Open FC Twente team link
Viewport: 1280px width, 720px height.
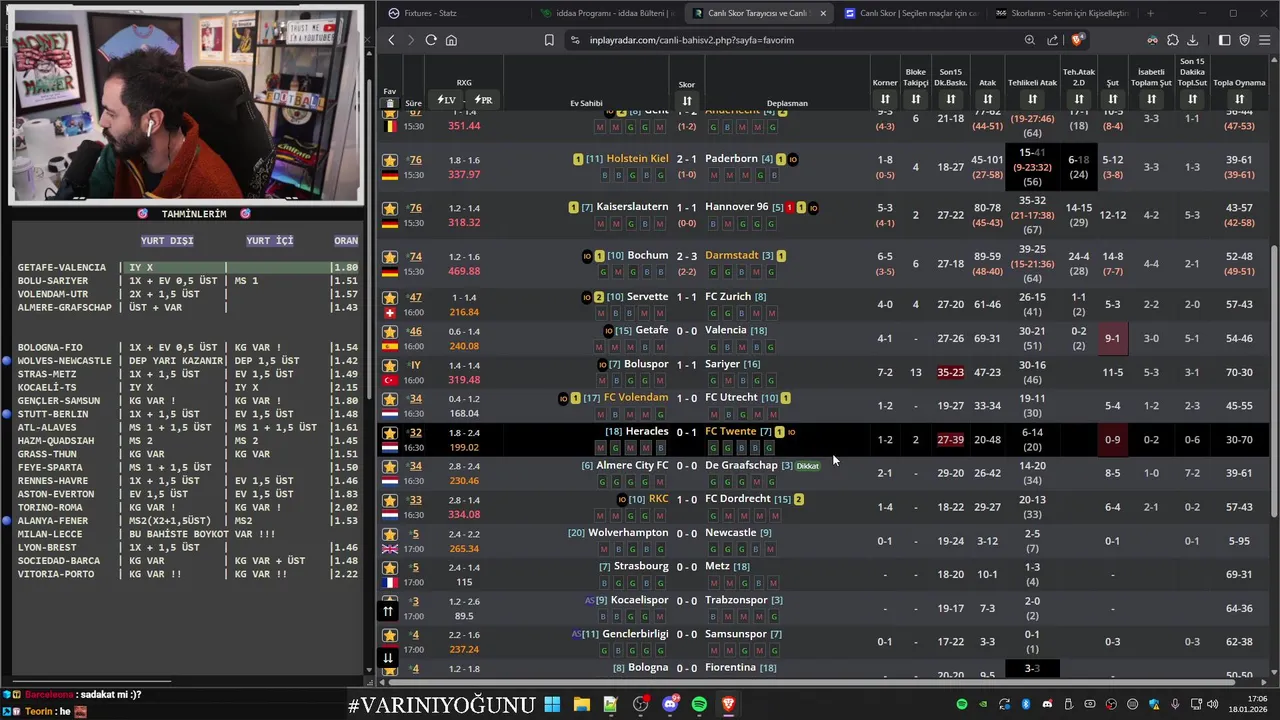730,431
